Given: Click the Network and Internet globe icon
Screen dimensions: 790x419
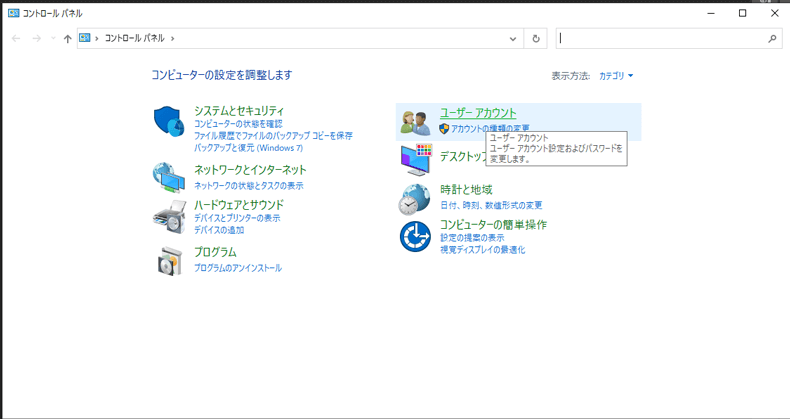Looking at the screenshot, I should click(x=168, y=177).
